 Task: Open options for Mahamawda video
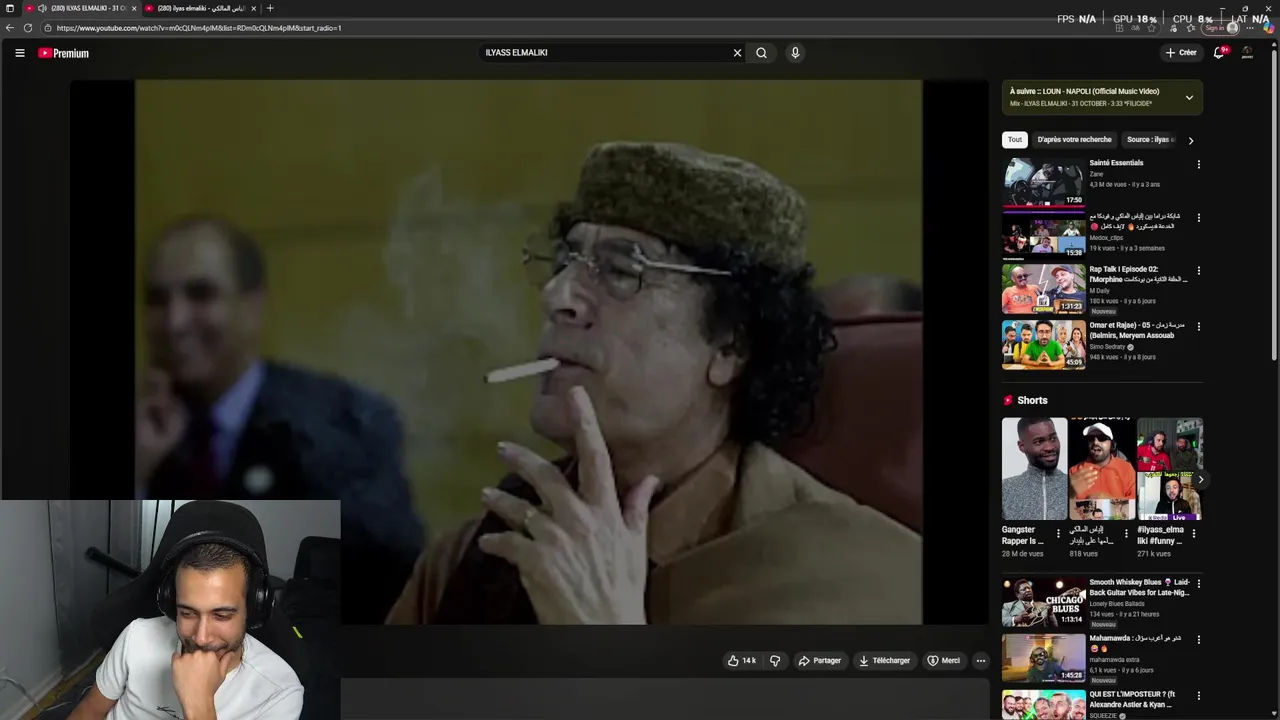[x=1199, y=640]
